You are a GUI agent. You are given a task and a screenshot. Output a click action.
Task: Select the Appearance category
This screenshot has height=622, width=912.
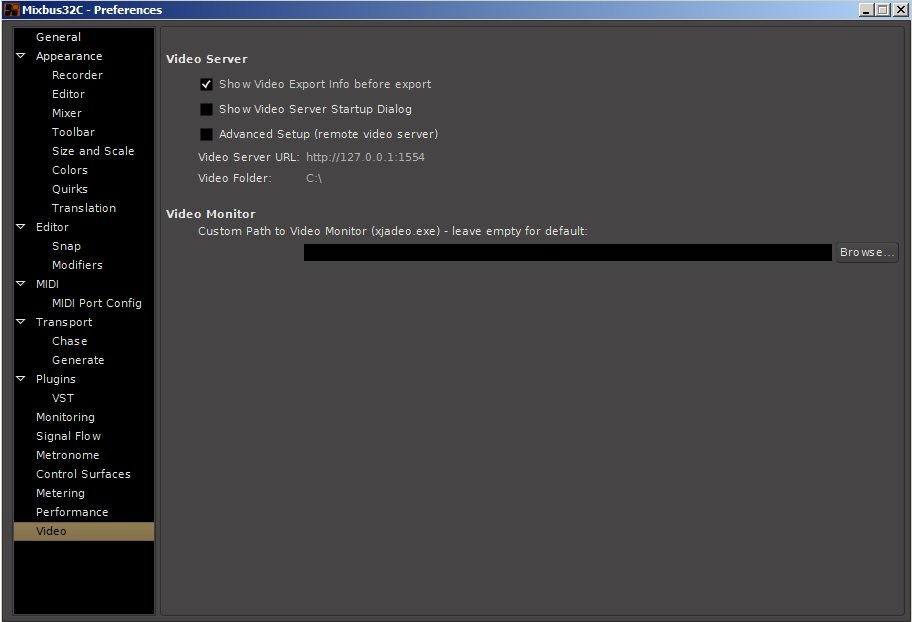pos(69,56)
